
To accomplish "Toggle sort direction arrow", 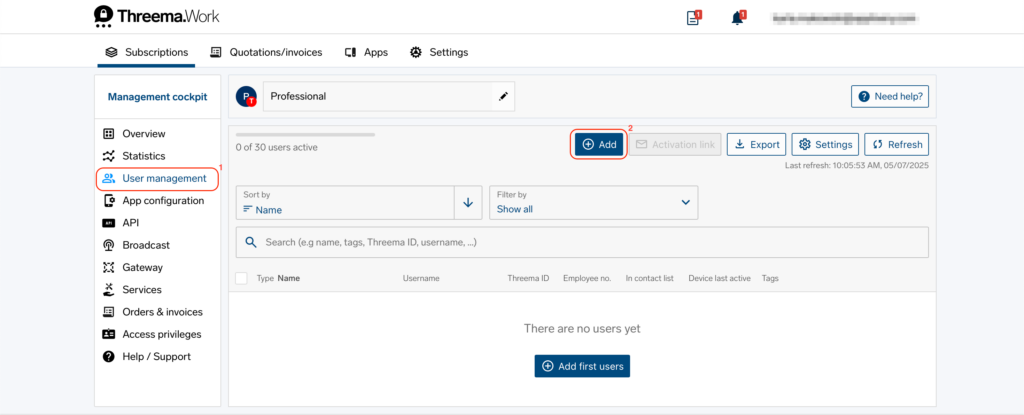I will 468,203.
